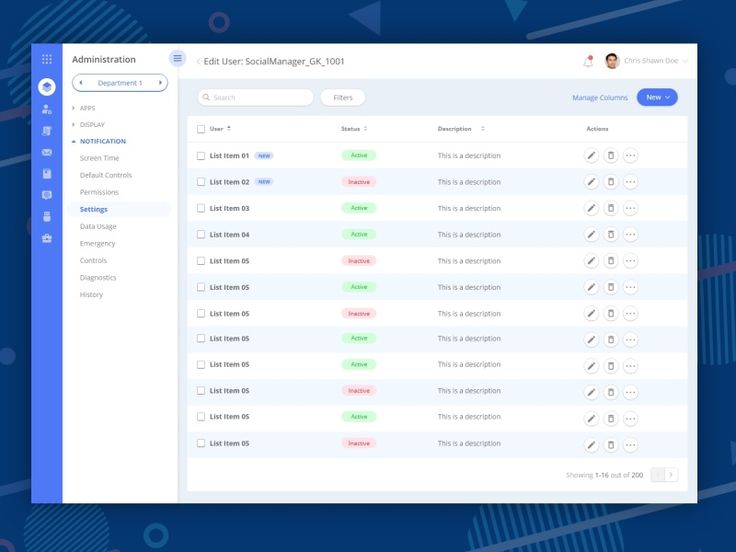
Task: Check the List Item 01 checkbox
Action: coord(201,155)
